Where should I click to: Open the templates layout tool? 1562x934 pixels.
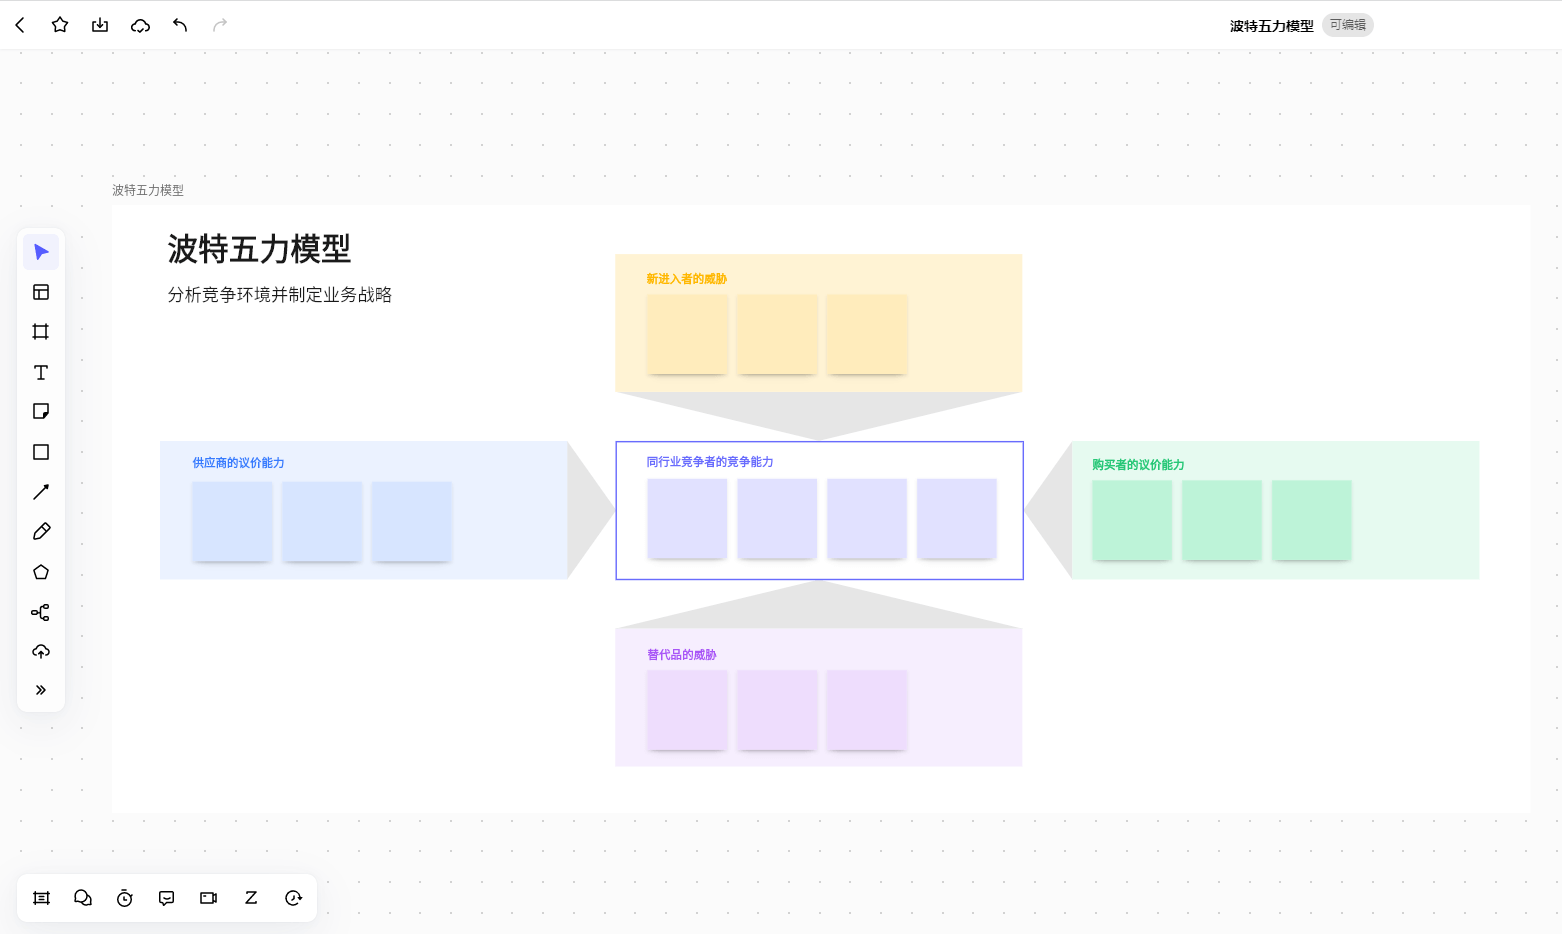[41, 292]
